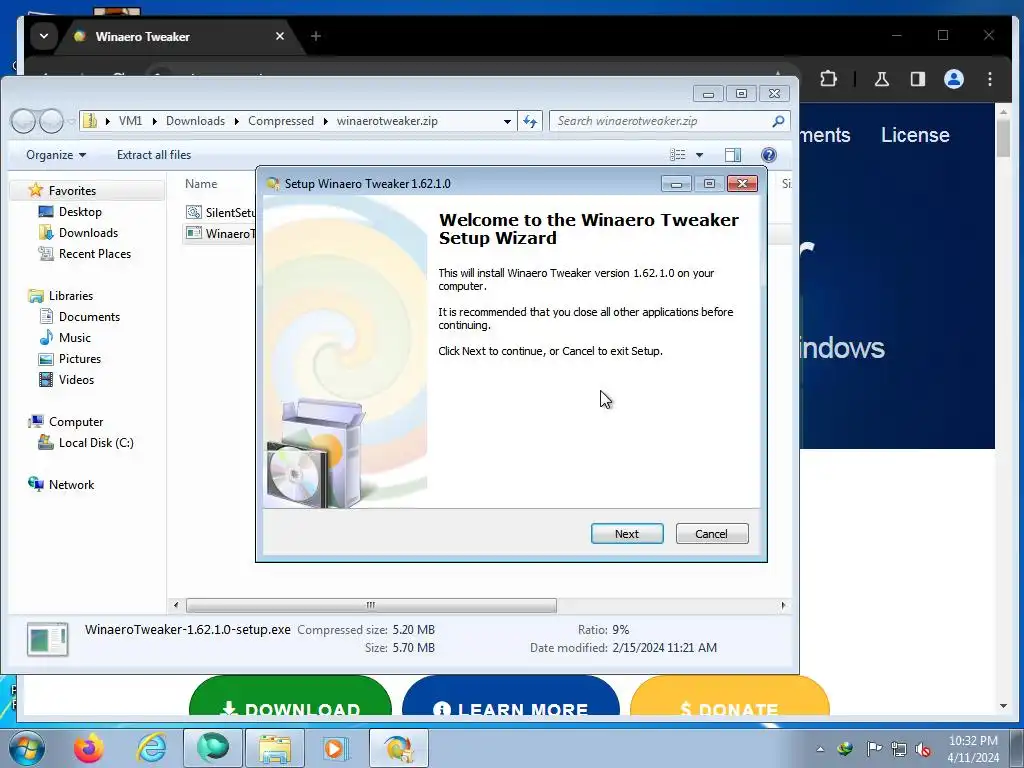
Task: Expand arrow after VM1 in breadcrumb
Action: [x=154, y=121]
